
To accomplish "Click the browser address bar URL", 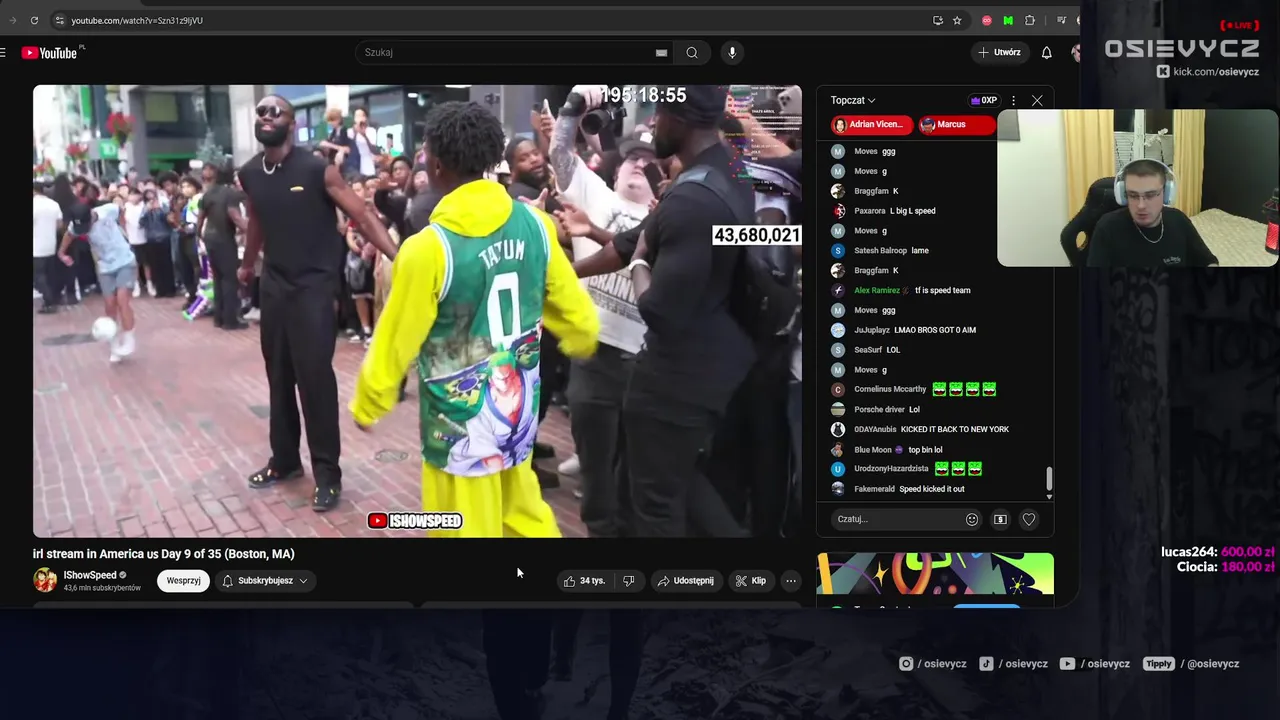I will click(x=137, y=20).
